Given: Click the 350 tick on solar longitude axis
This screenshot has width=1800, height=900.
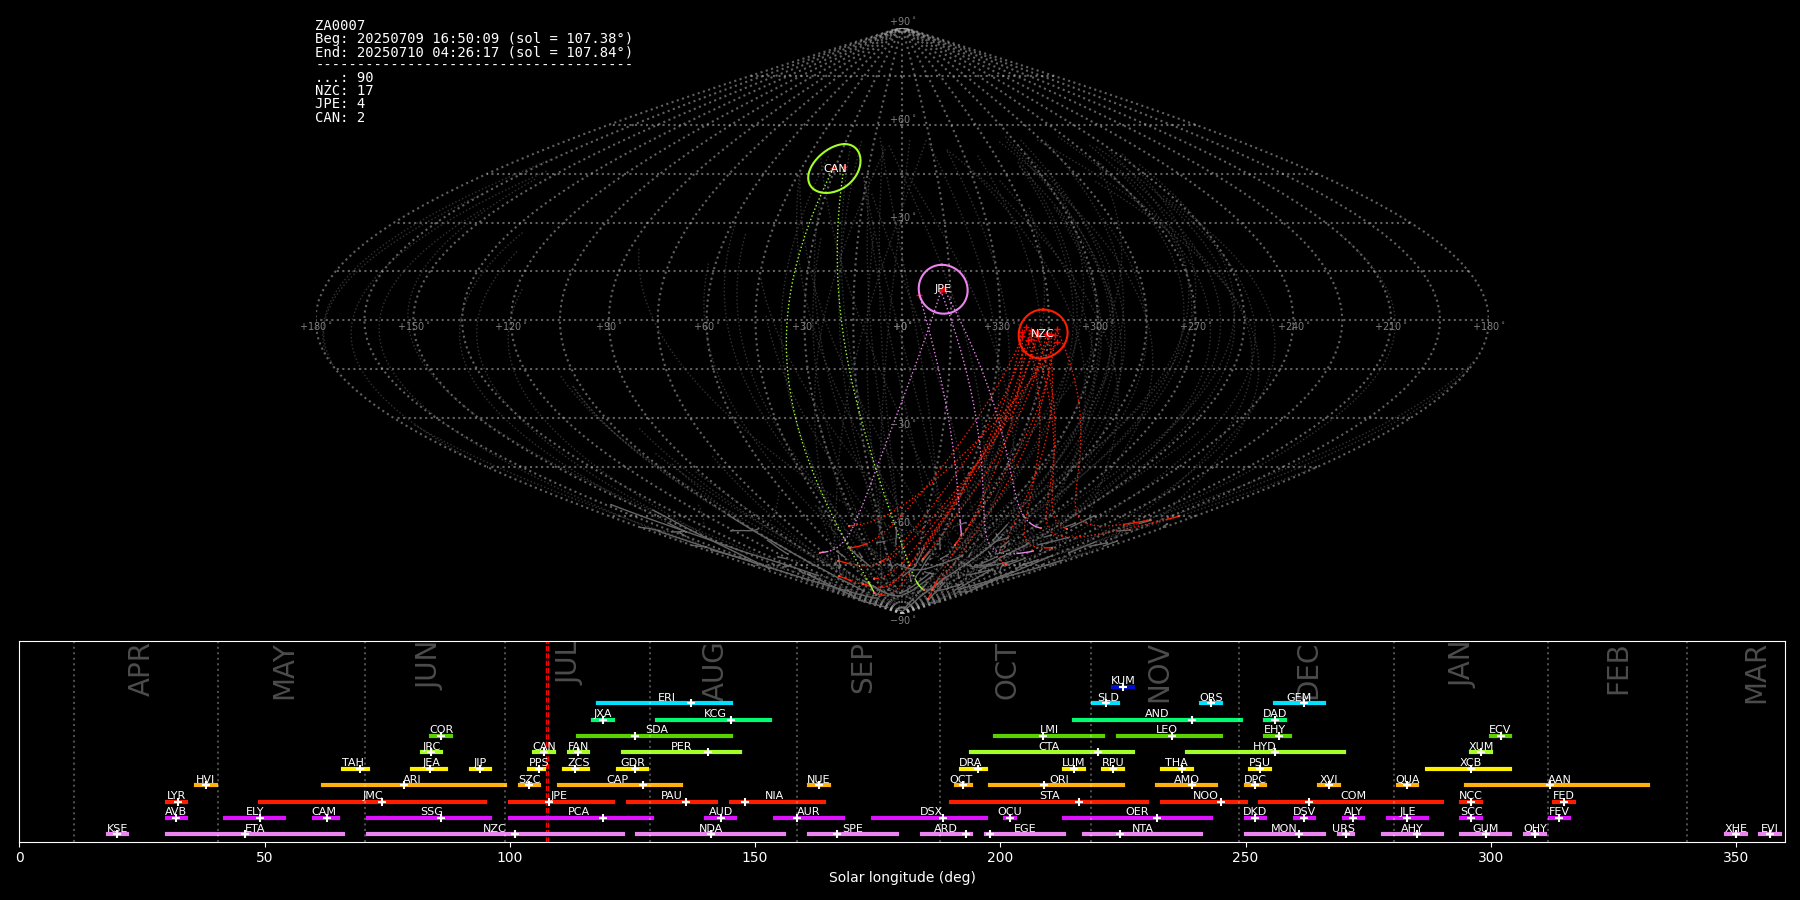Looking at the screenshot, I should tap(1735, 857).
